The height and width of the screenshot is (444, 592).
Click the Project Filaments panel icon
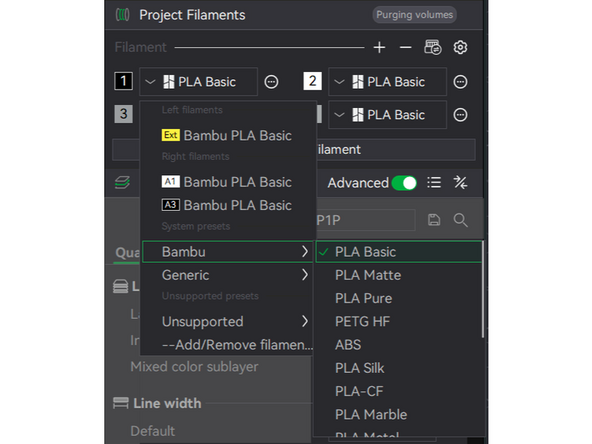pos(122,15)
